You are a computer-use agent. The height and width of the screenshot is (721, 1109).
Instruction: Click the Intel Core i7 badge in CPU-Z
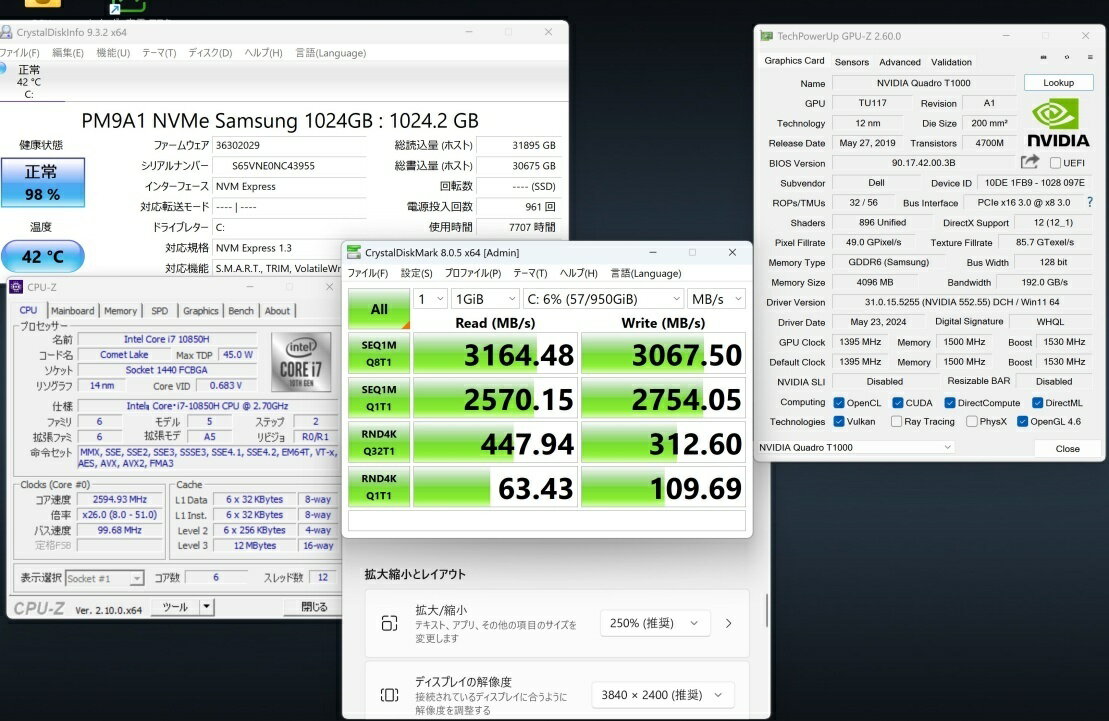coord(301,362)
